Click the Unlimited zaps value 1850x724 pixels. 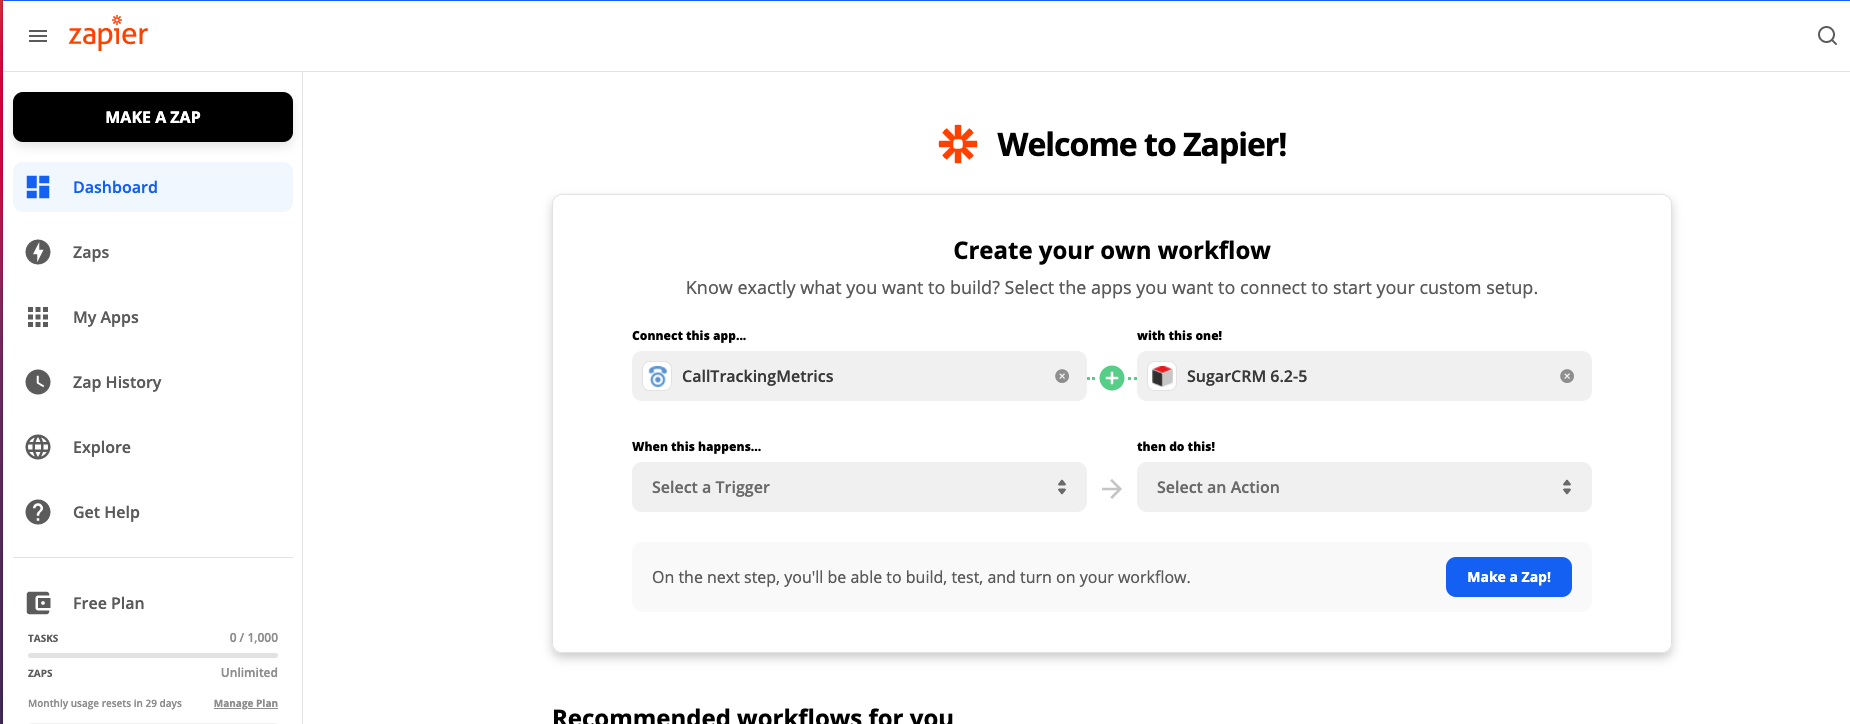249,673
